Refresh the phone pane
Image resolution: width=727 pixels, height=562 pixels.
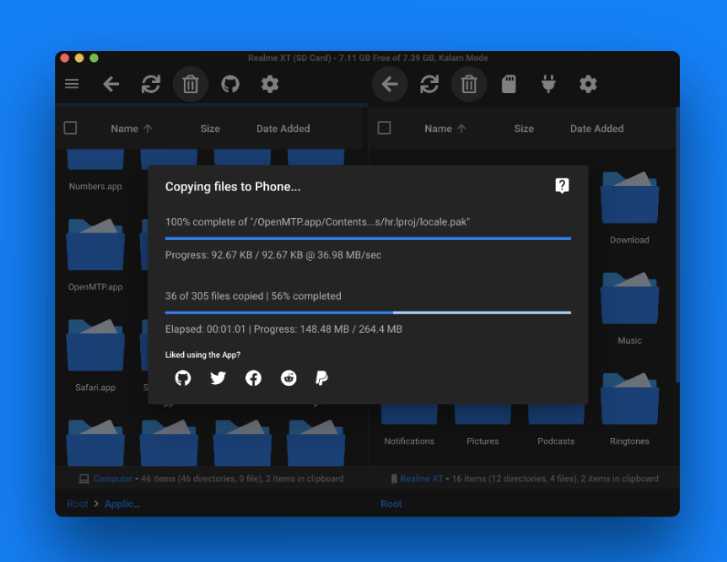(429, 84)
